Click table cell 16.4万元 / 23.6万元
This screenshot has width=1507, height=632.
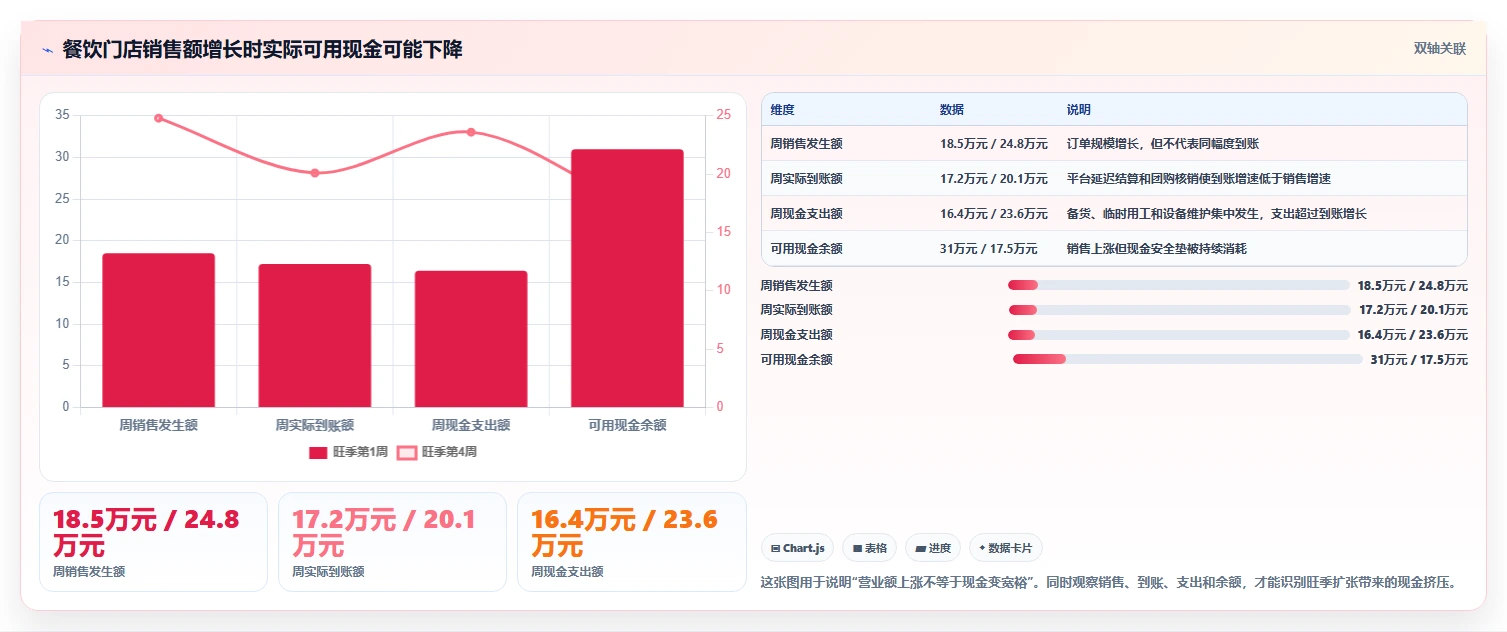point(994,214)
